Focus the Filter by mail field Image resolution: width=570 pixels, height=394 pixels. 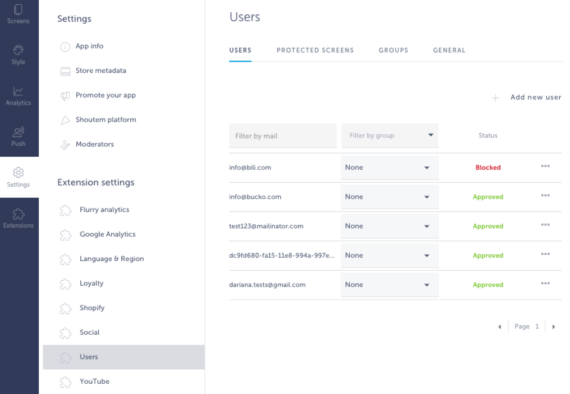click(x=282, y=136)
